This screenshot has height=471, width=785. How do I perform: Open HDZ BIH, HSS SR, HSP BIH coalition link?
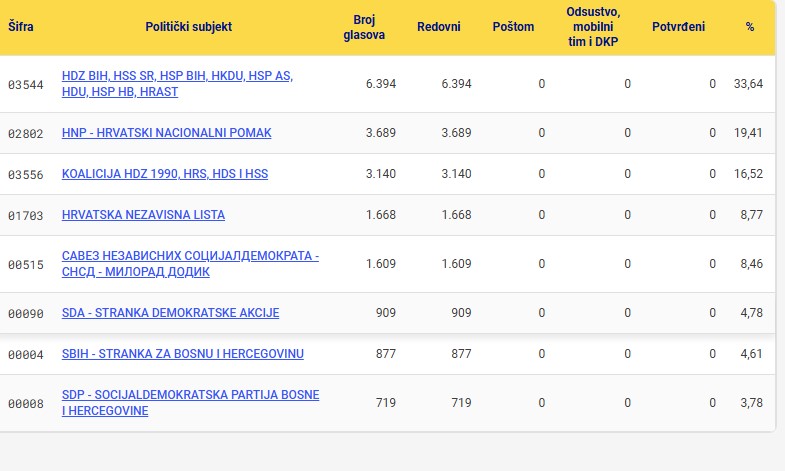click(177, 84)
